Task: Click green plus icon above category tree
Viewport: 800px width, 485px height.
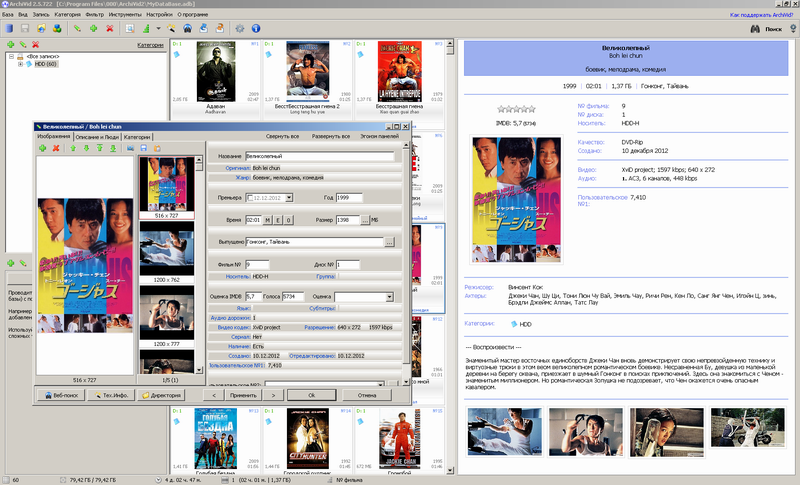Action: pos(10,45)
